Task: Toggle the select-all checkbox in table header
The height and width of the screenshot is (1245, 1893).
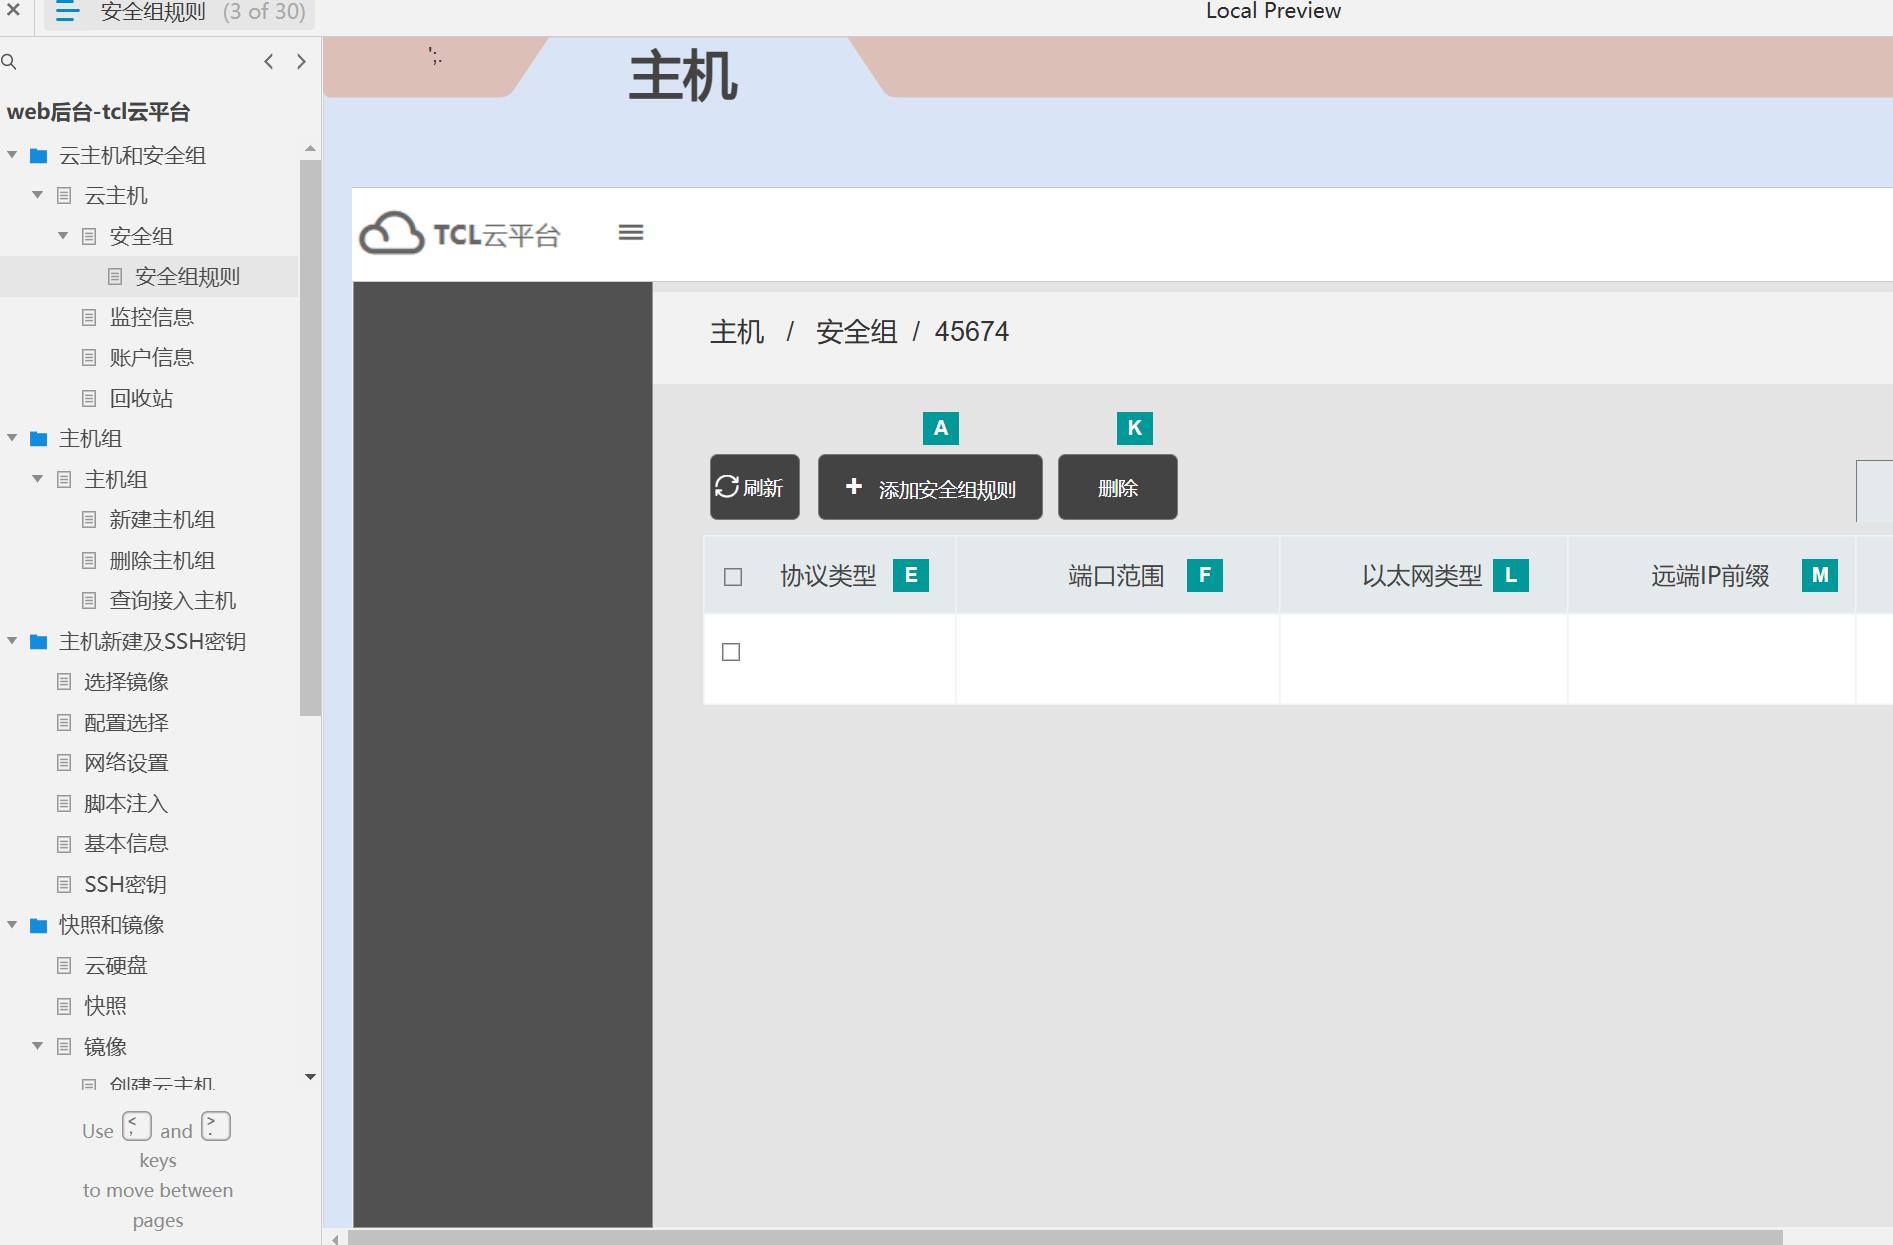Action: coord(733,577)
